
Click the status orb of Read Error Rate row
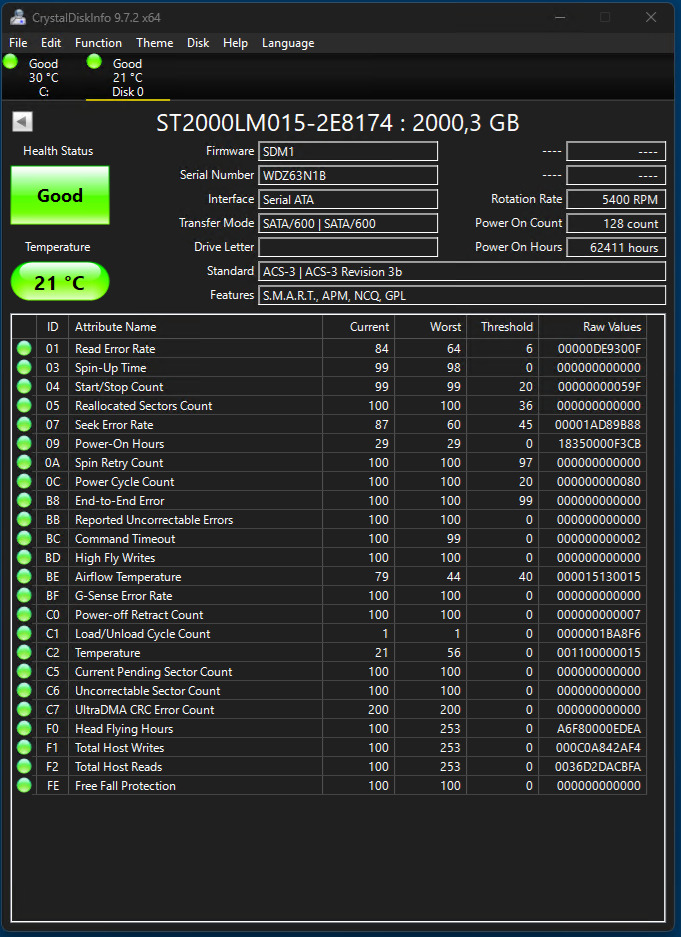tap(24, 348)
